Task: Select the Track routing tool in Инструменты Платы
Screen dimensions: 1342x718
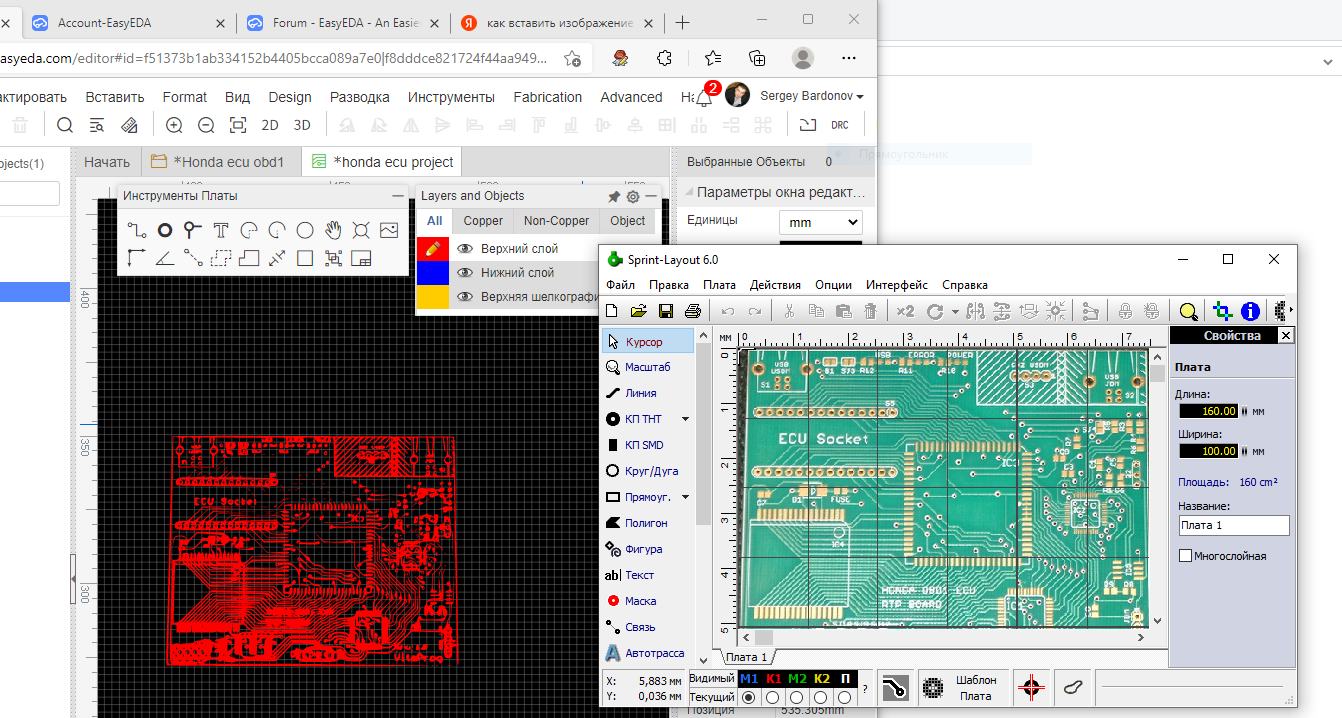Action: tap(137, 231)
